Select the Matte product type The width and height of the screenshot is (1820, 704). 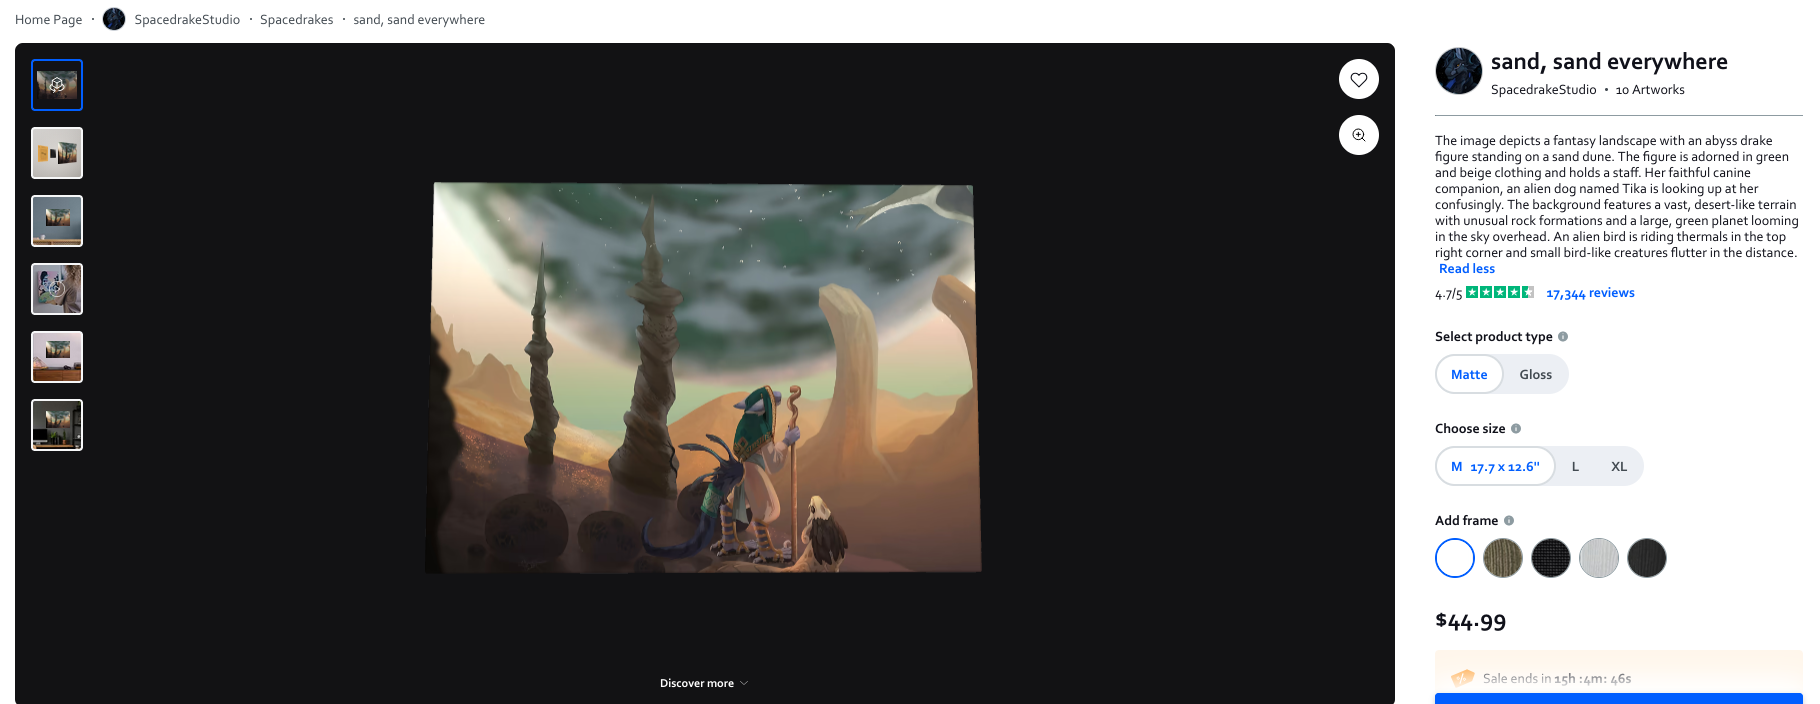pos(1469,374)
